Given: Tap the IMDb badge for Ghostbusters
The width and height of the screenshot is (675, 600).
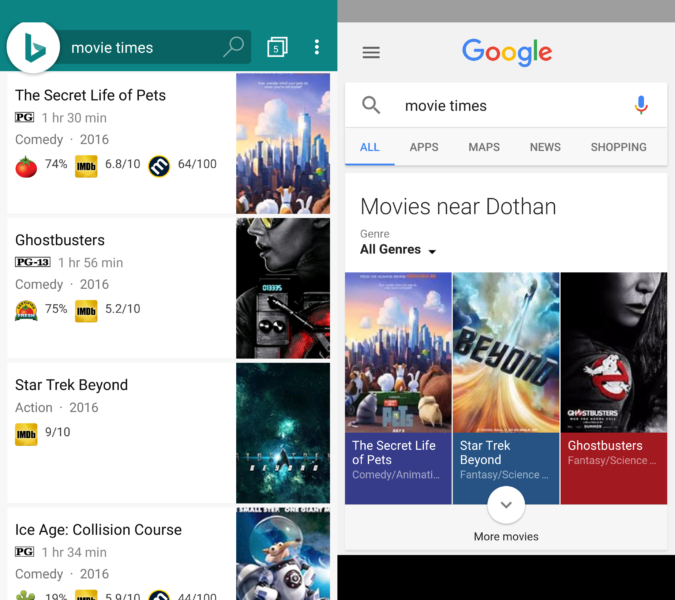Looking at the screenshot, I should 86,311.
